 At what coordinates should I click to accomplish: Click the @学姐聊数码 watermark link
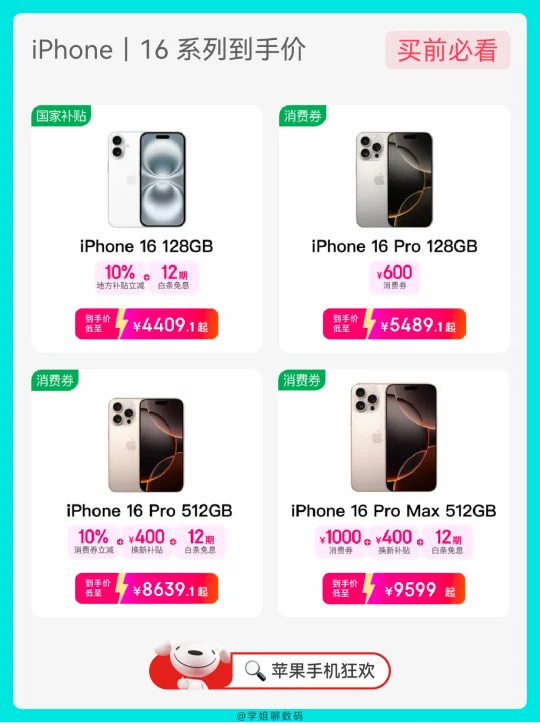tap(270, 716)
